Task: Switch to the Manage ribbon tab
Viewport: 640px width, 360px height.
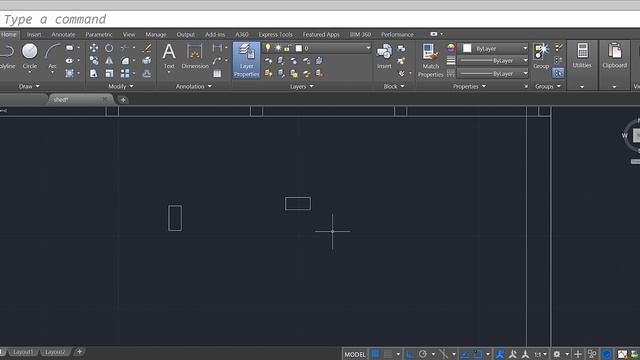Action: [x=156, y=34]
